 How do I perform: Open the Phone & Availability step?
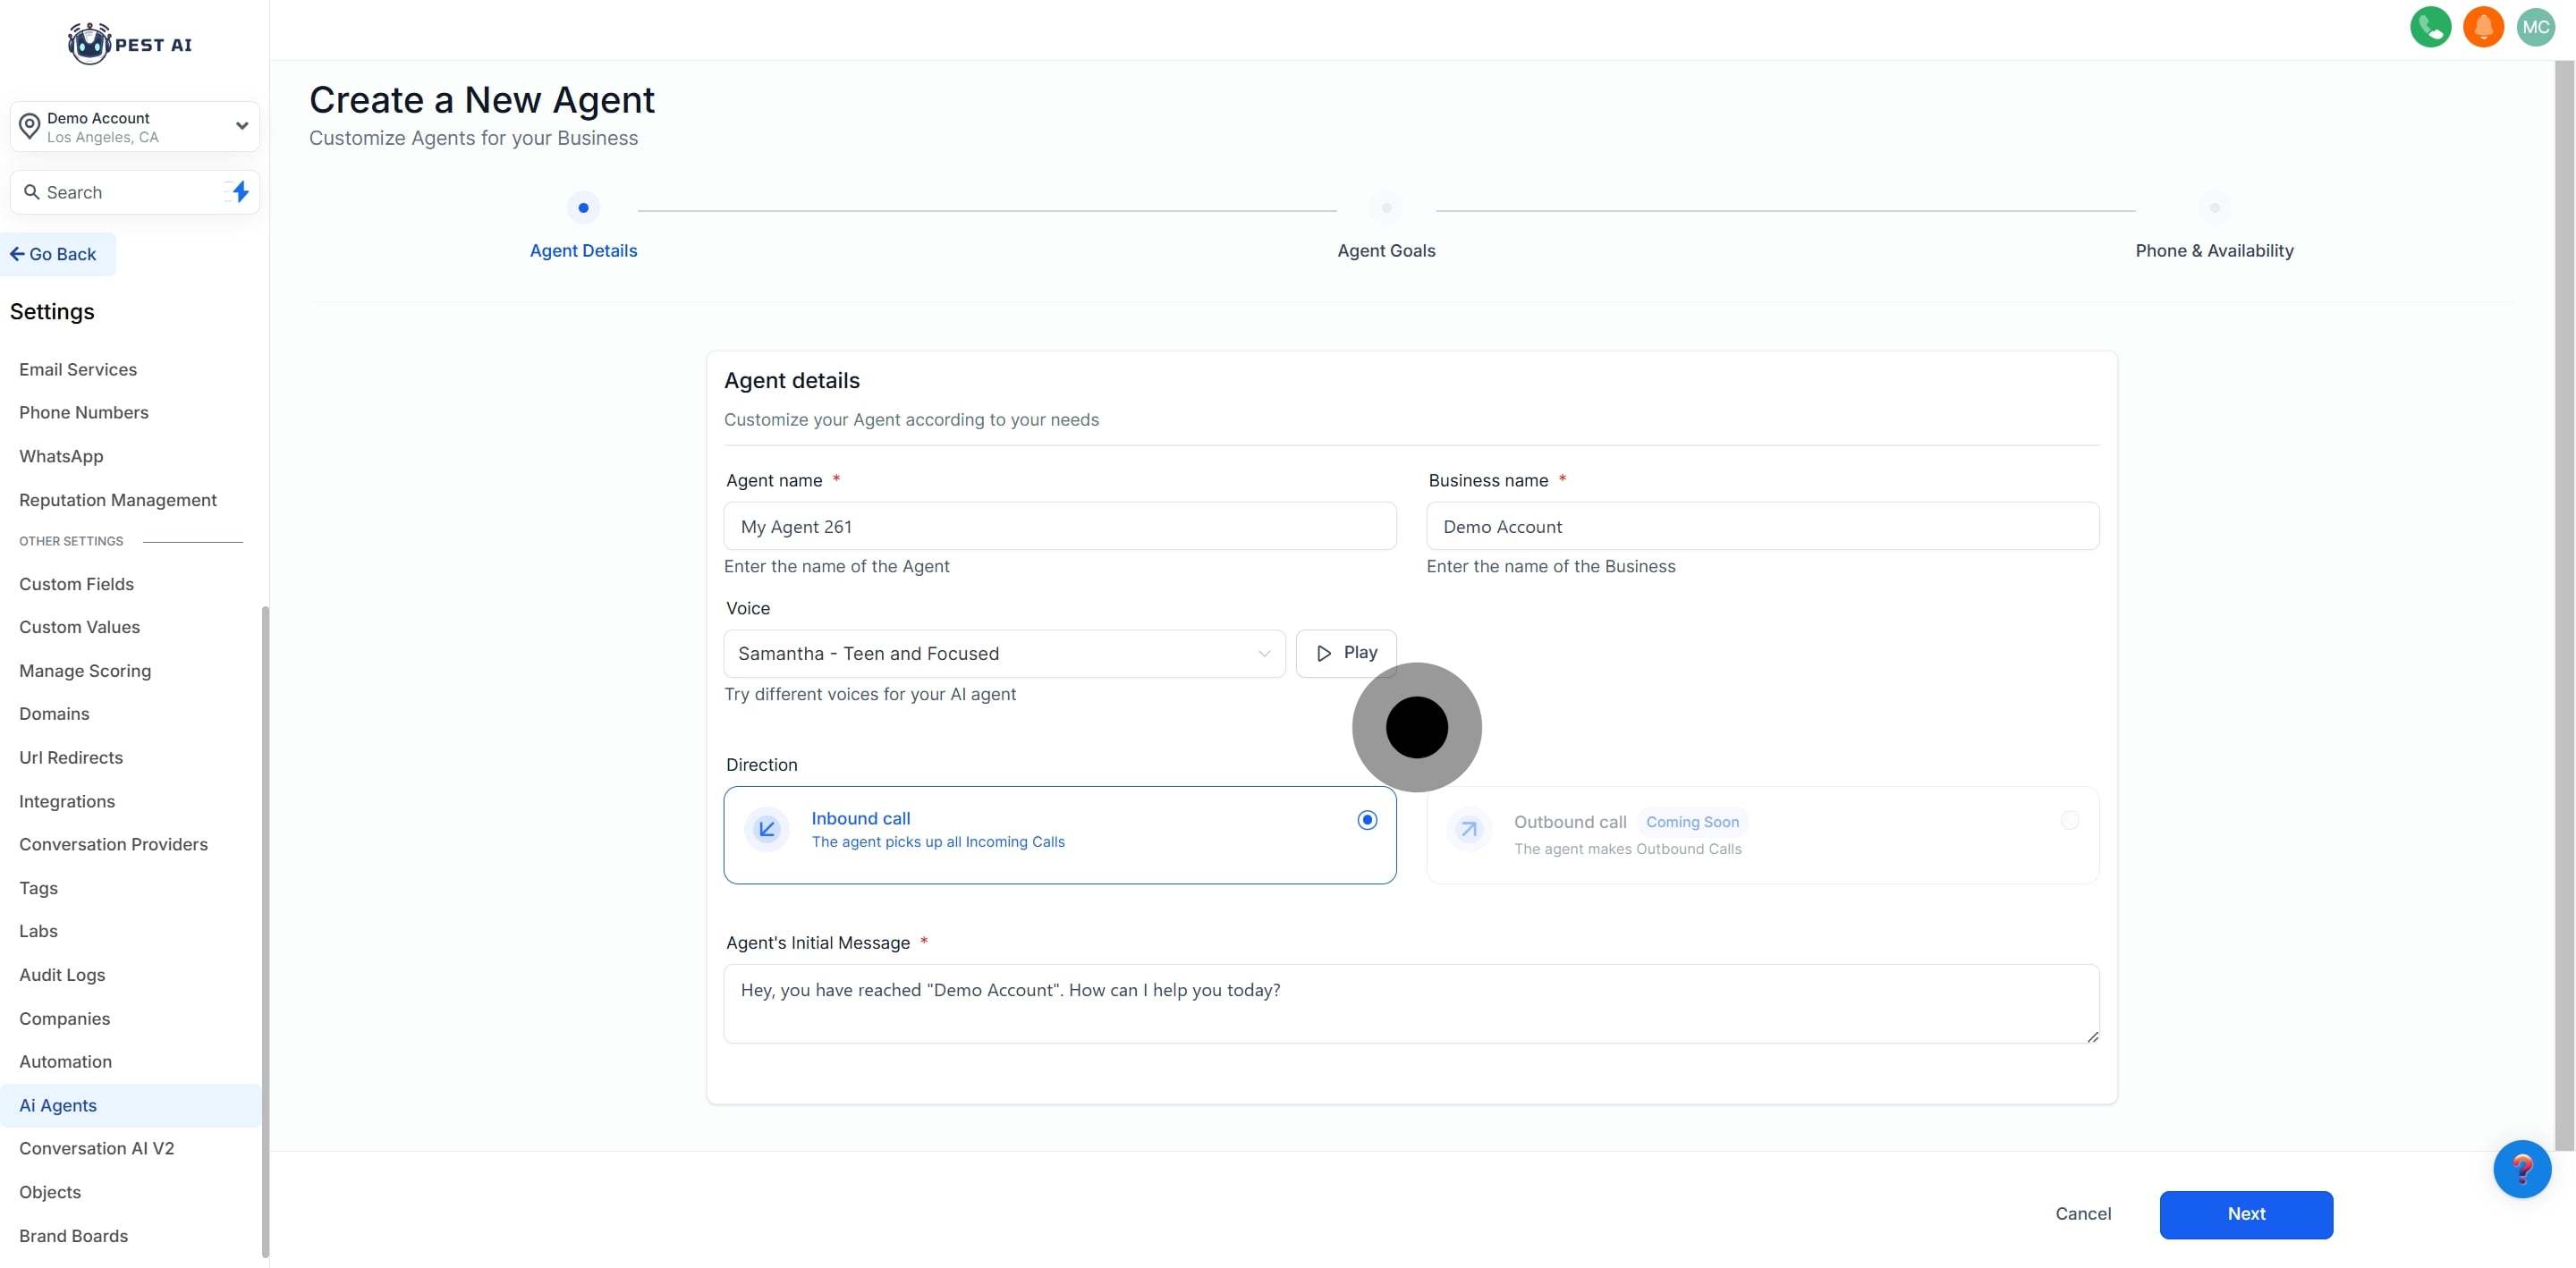point(2213,250)
